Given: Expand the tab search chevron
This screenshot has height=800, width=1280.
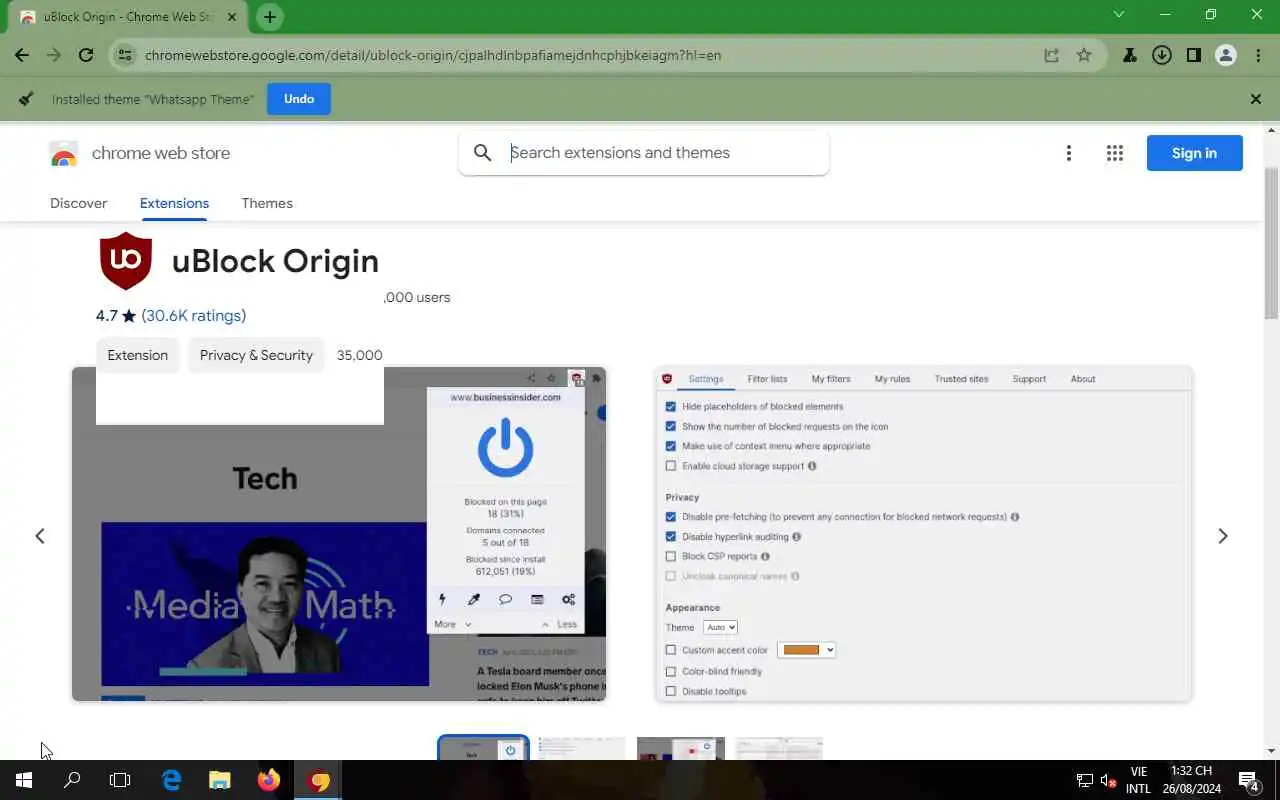Looking at the screenshot, I should coord(1119,14).
